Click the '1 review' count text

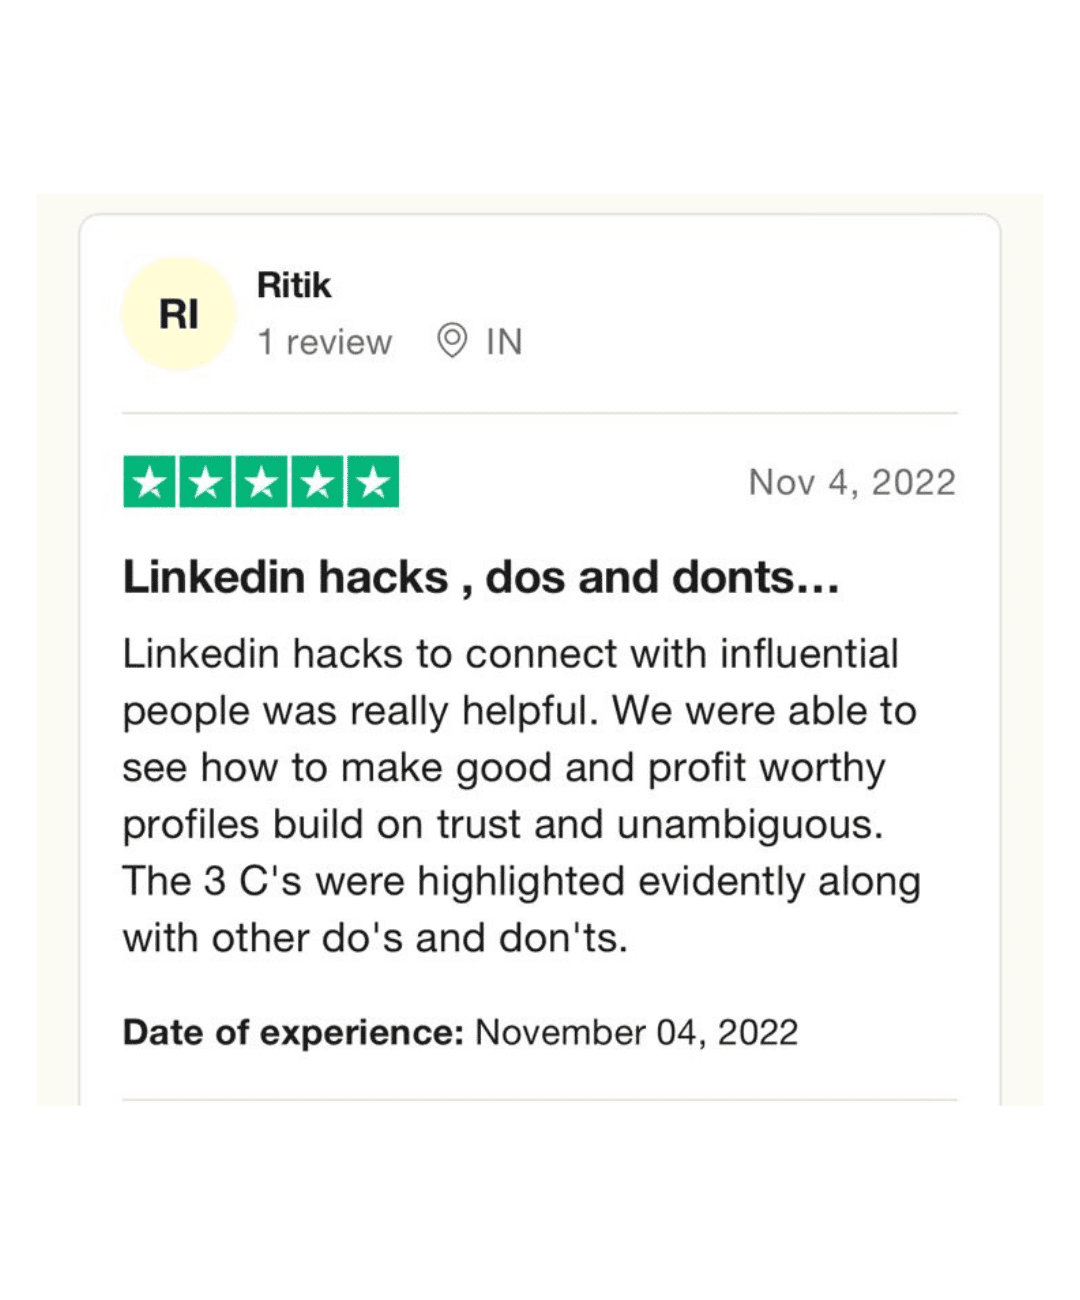pos(325,342)
